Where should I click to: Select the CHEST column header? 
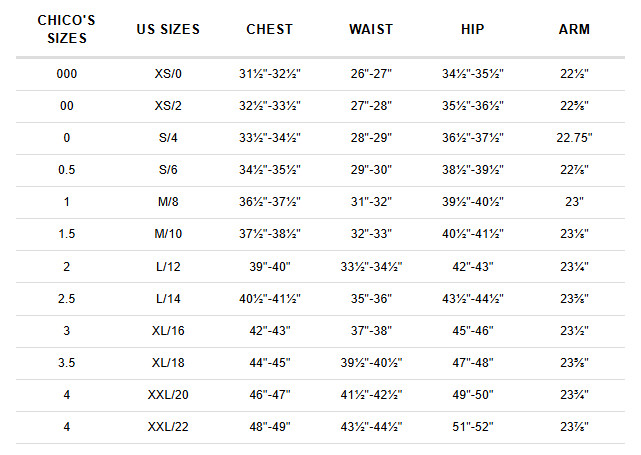tap(270, 29)
